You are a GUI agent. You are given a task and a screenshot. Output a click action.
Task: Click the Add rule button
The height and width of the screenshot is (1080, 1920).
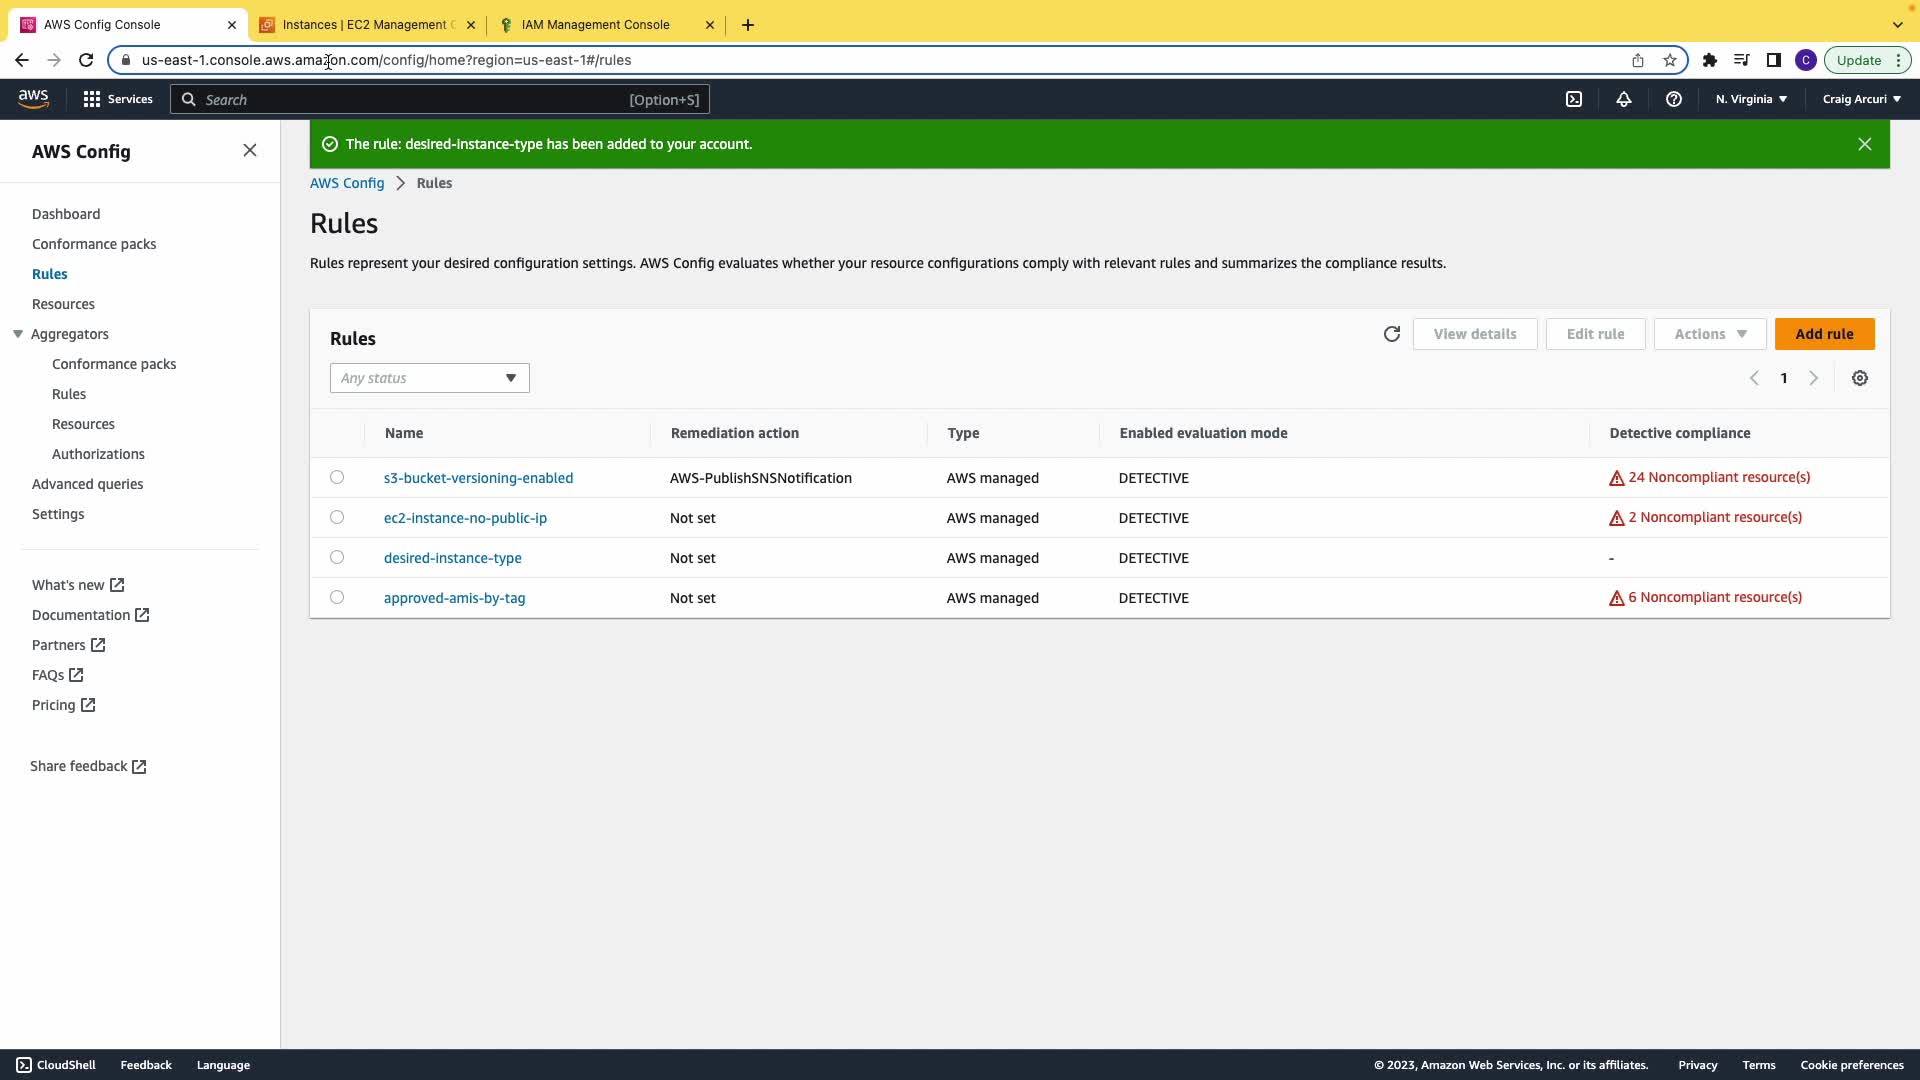(1823, 334)
